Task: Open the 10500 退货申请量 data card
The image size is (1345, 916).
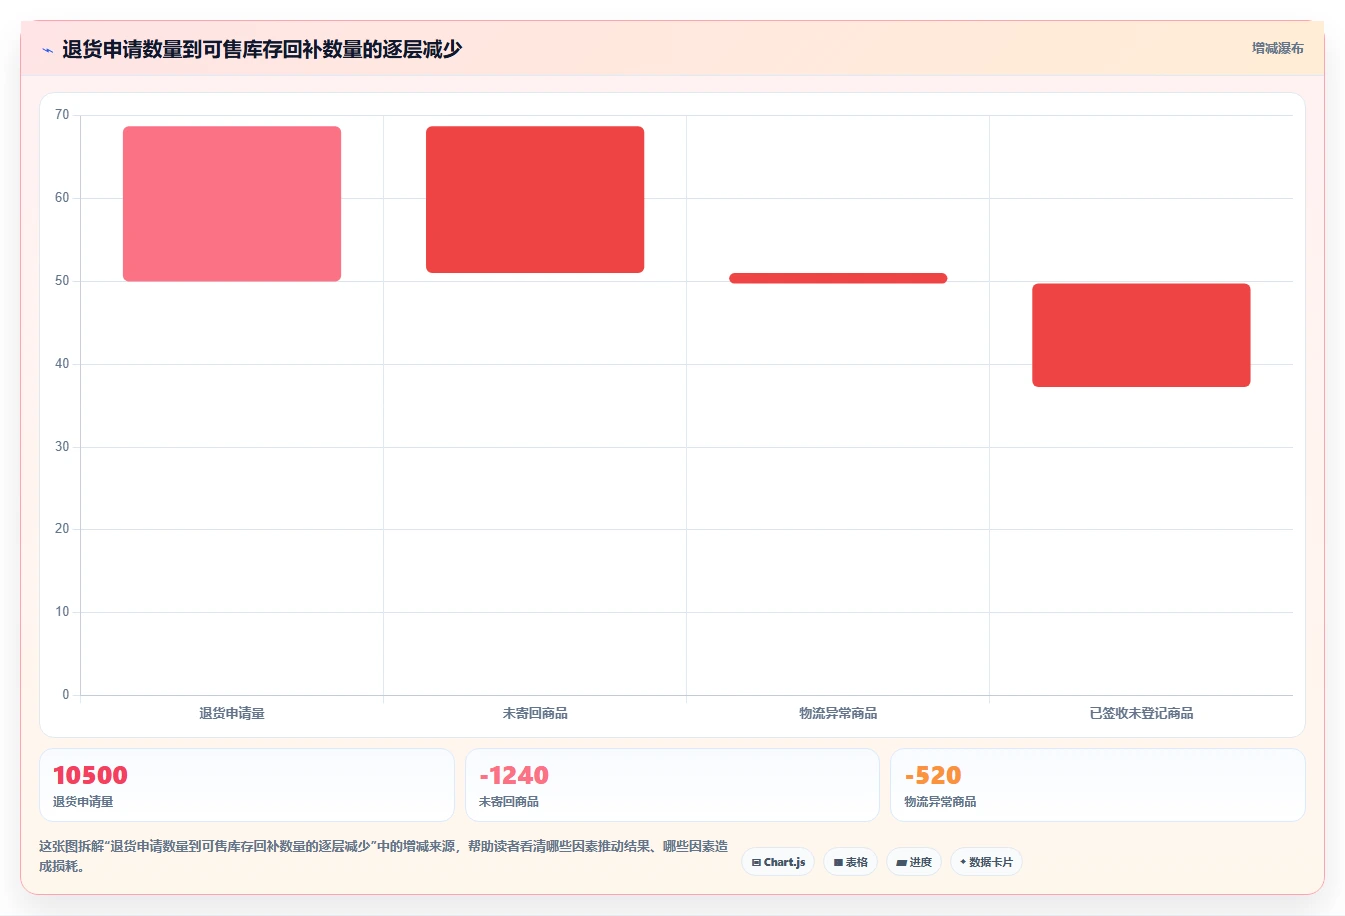Action: 246,785
